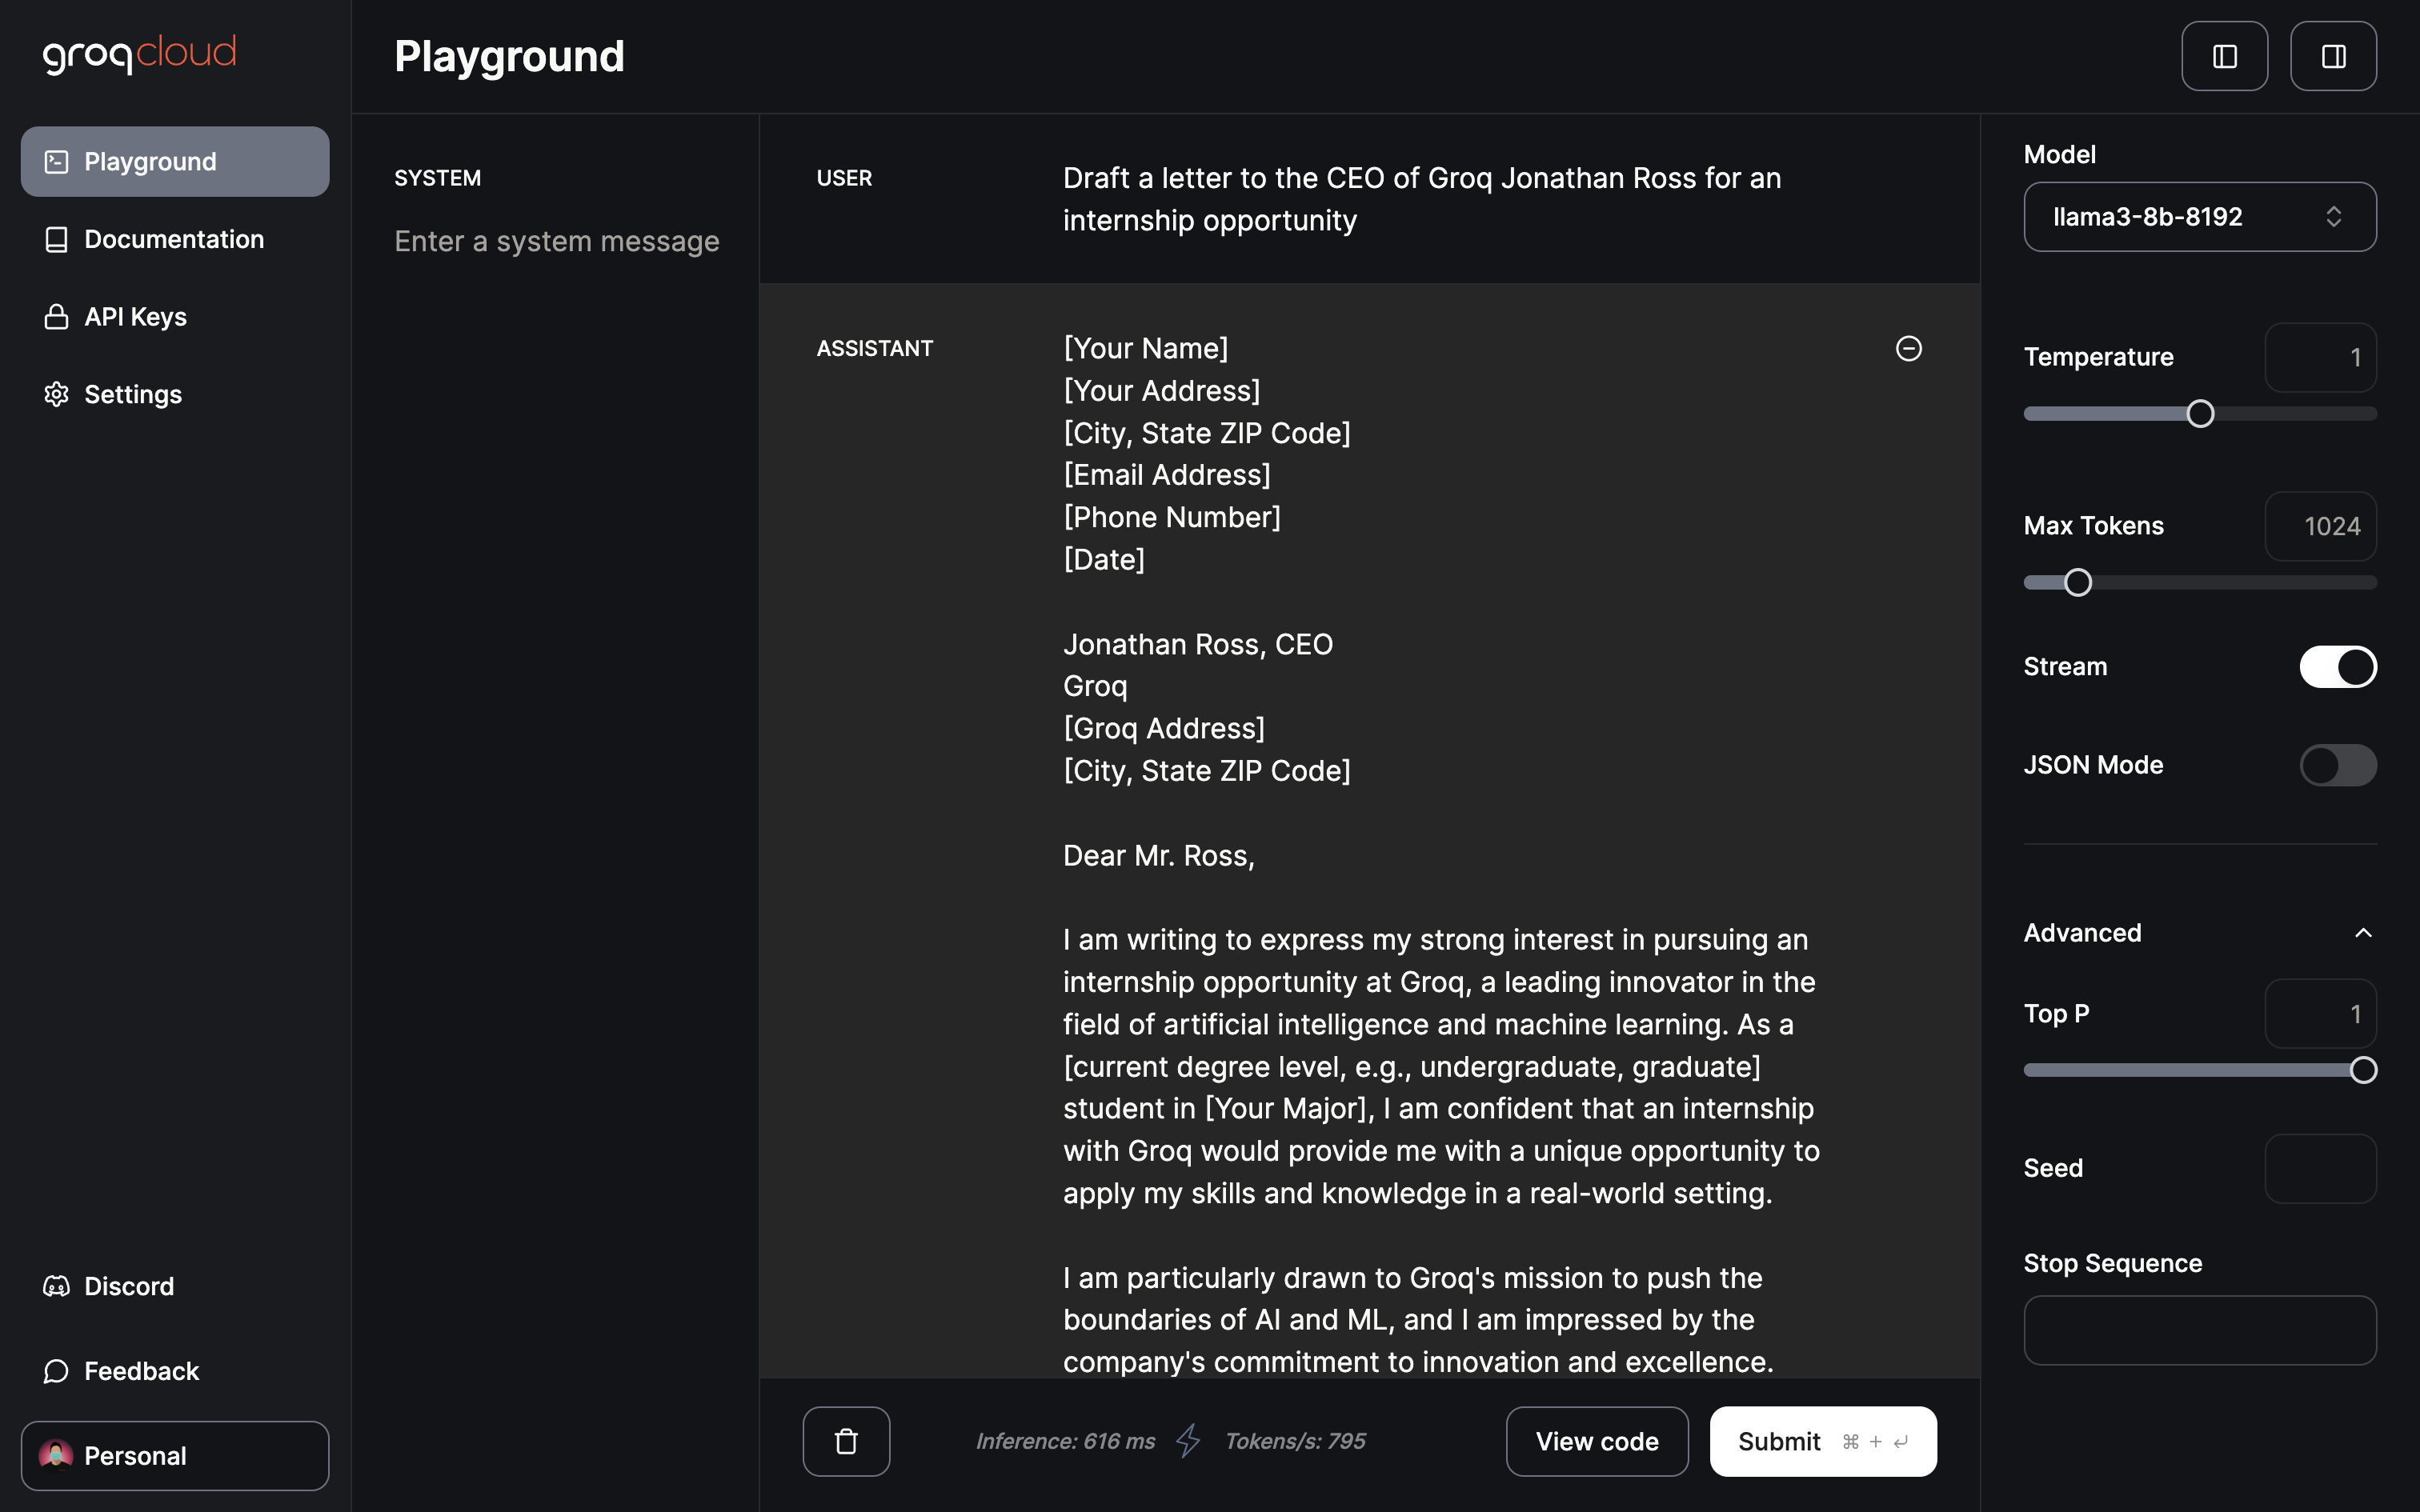Turn off the Stream toggle
This screenshot has width=2420, height=1512.
pos(2338,667)
